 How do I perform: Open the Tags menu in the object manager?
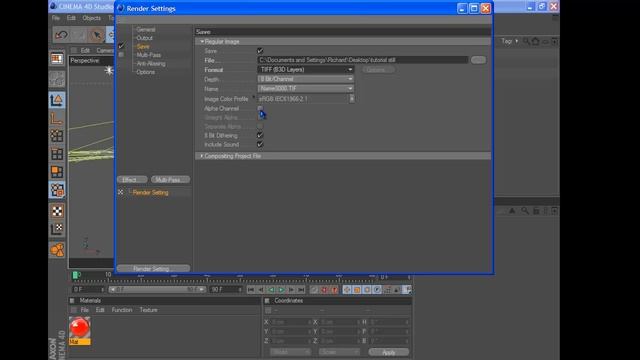509,41
